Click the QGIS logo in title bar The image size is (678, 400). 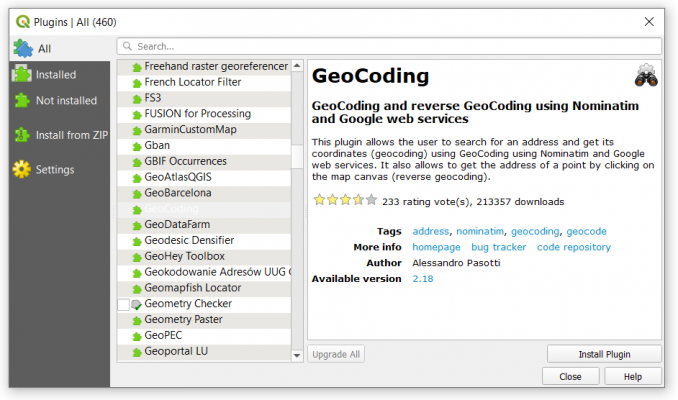(x=22, y=22)
